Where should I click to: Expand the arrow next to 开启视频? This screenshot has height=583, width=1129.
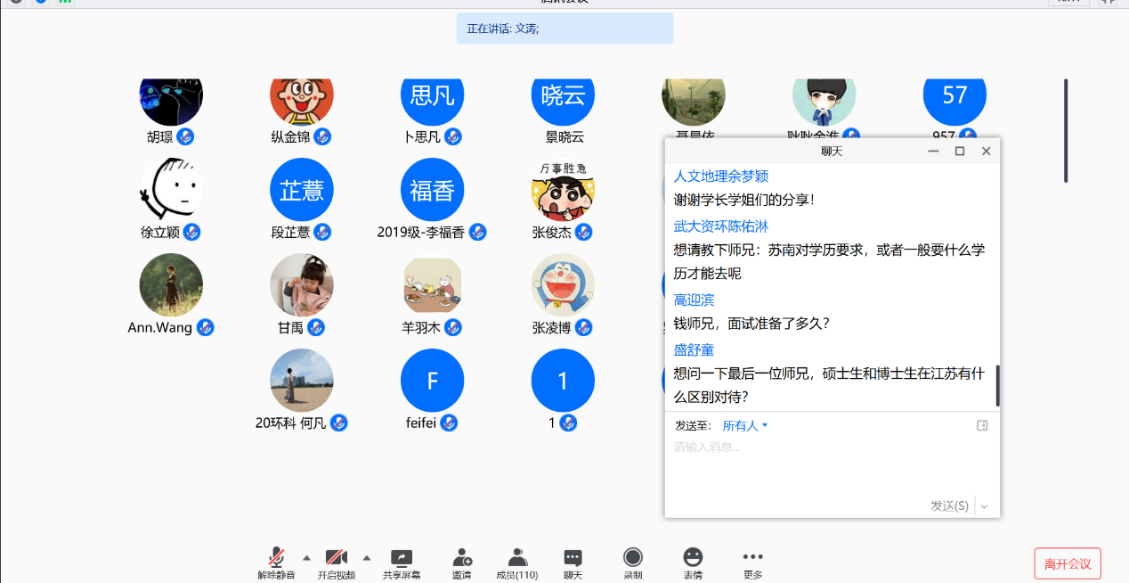(x=366, y=558)
